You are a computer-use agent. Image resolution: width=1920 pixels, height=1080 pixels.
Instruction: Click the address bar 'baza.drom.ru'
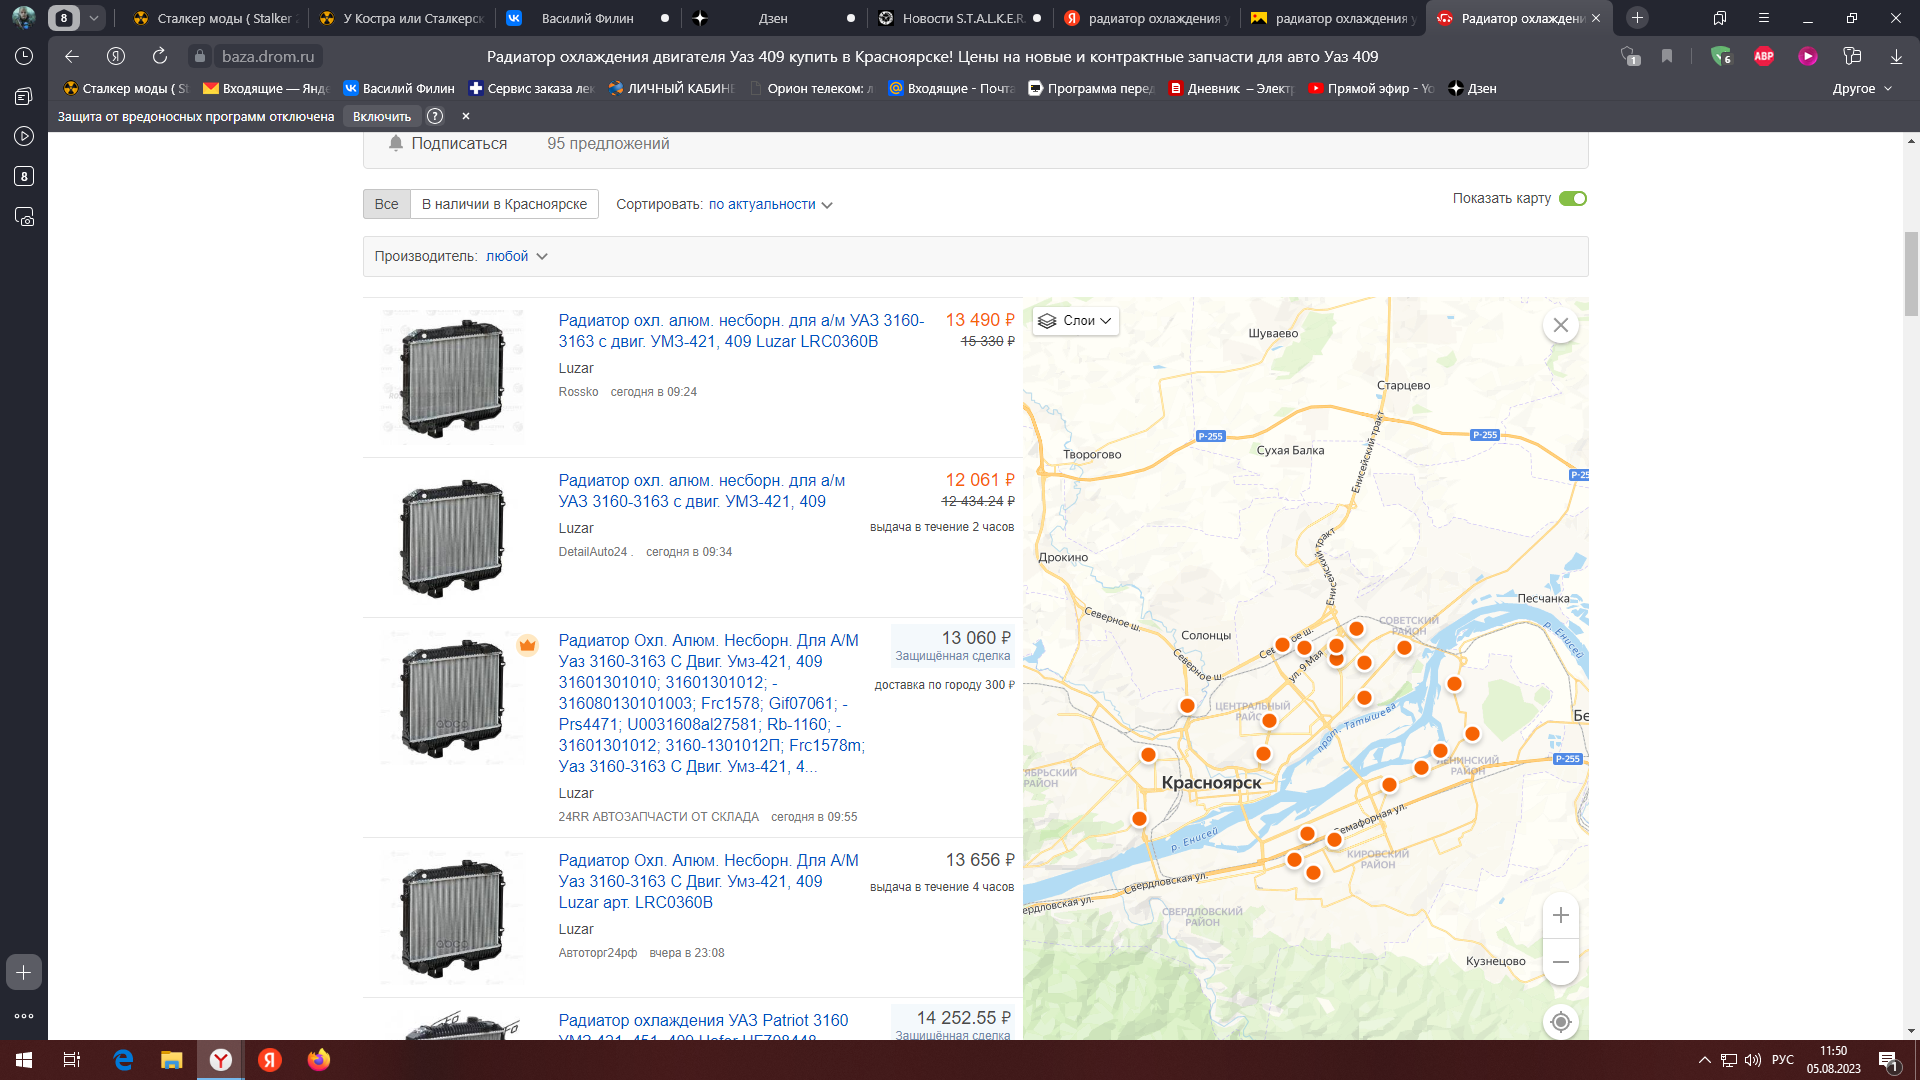[x=267, y=57]
